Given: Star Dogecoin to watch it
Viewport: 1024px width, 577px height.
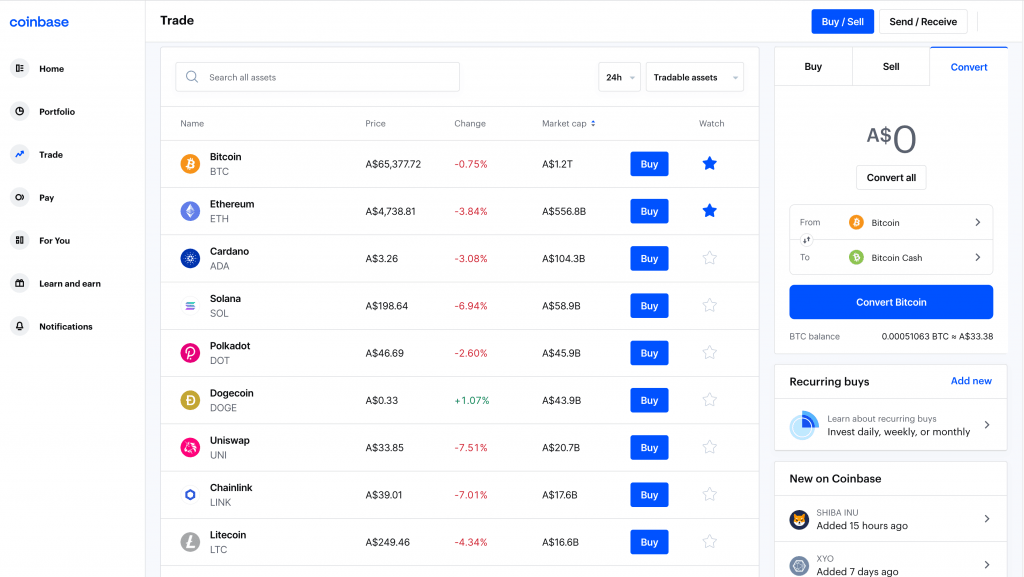Looking at the screenshot, I should coord(709,400).
